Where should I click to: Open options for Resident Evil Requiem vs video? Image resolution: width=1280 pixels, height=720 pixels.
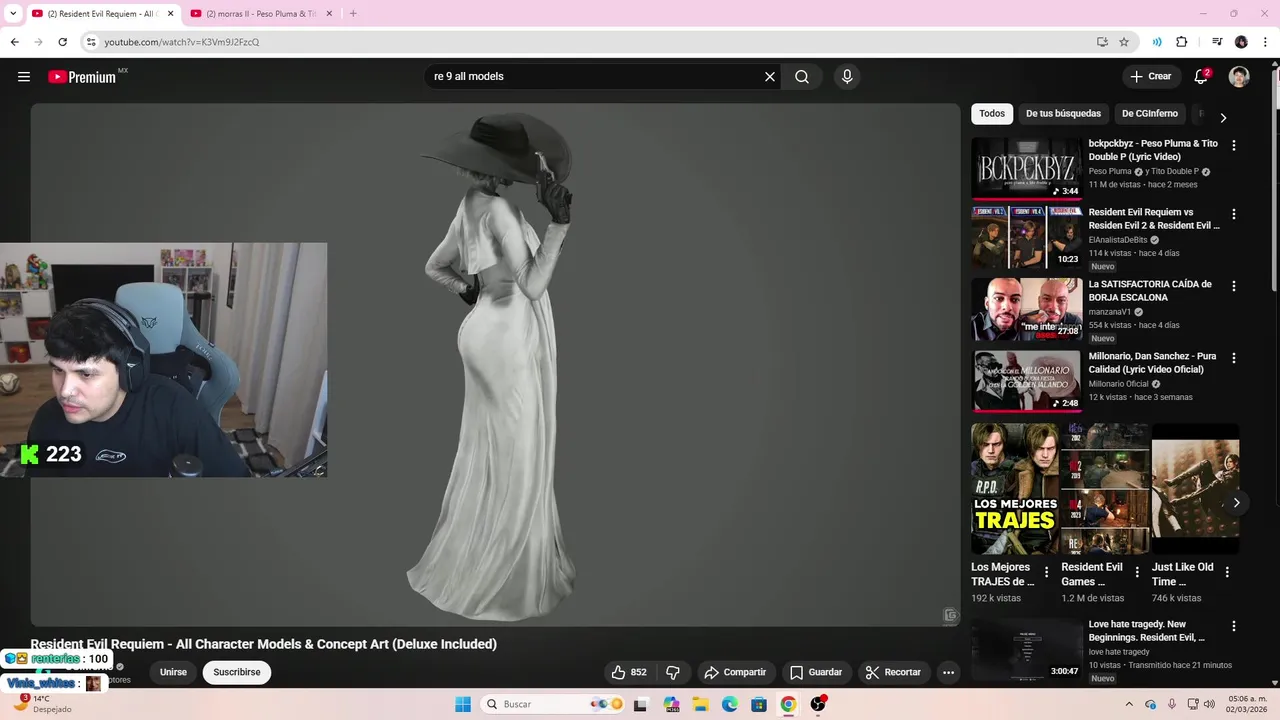pos(1233,214)
